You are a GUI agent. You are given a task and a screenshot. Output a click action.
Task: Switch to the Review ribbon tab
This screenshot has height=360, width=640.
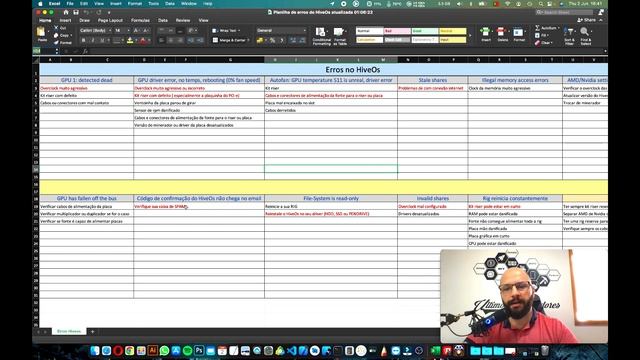183,20
